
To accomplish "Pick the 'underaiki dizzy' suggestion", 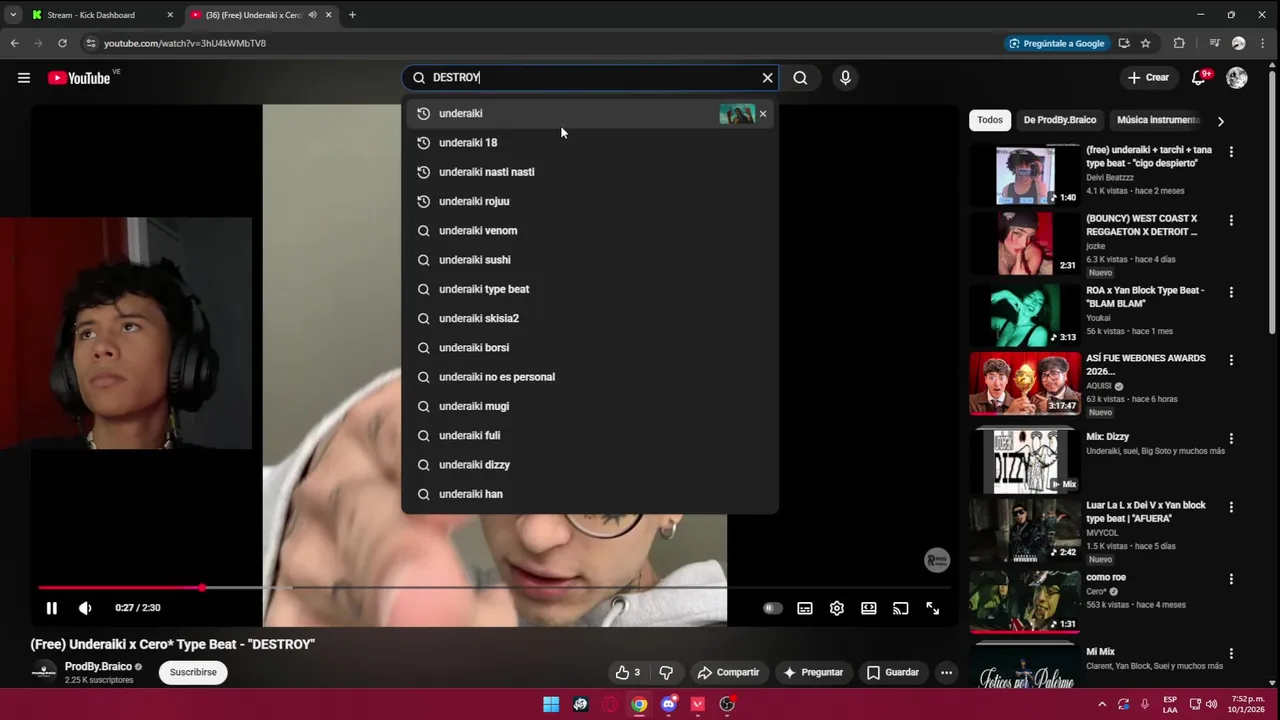I will point(590,465).
